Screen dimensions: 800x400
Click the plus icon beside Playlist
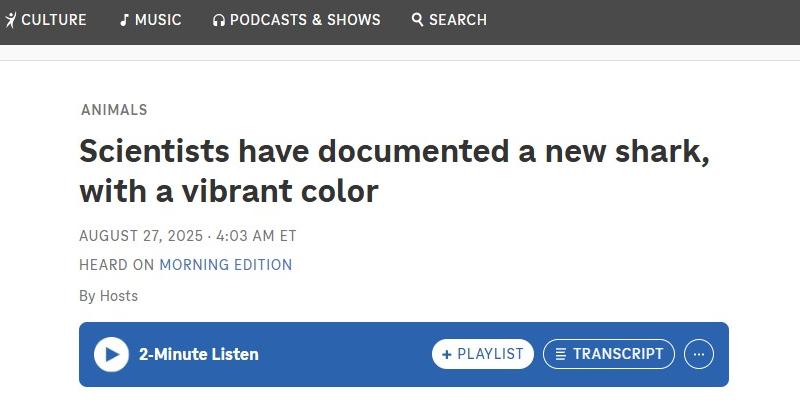coord(447,354)
